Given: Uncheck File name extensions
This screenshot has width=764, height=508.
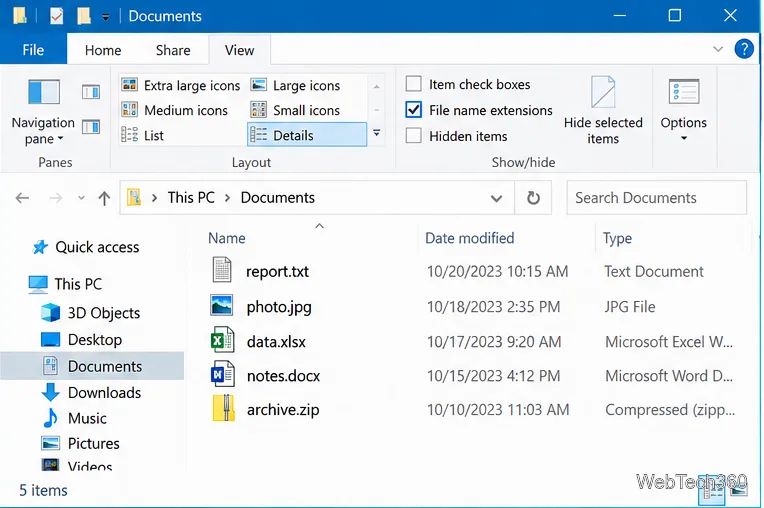Looking at the screenshot, I should coord(414,110).
